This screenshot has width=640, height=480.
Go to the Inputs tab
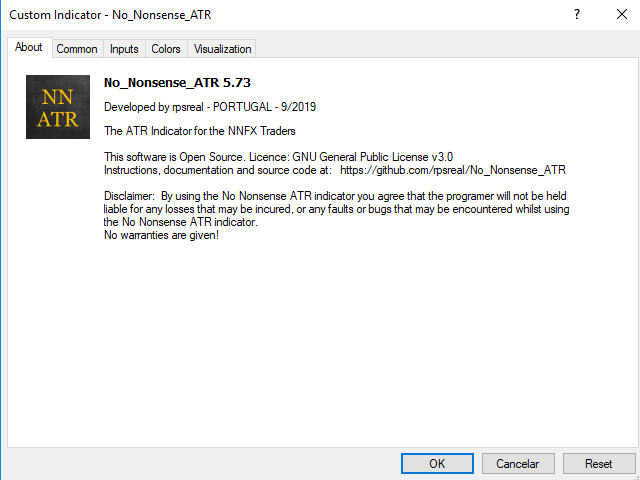coord(124,49)
